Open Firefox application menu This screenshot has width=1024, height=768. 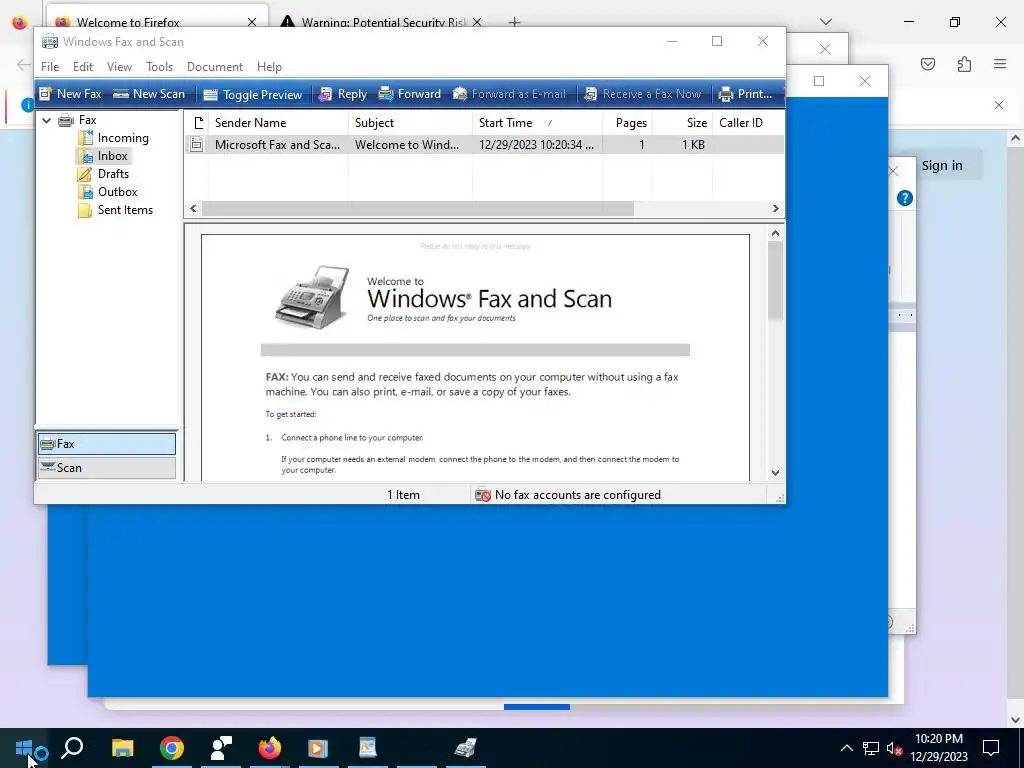point(1000,64)
